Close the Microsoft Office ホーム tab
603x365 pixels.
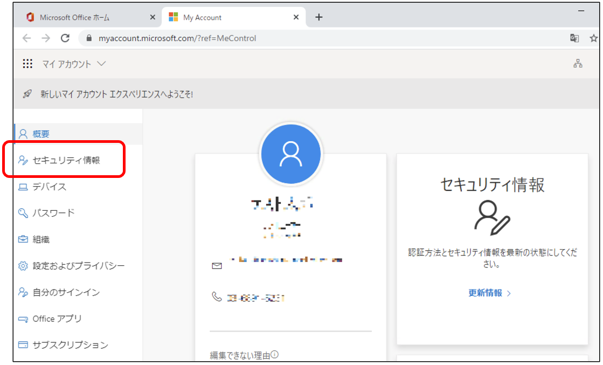pos(153,17)
